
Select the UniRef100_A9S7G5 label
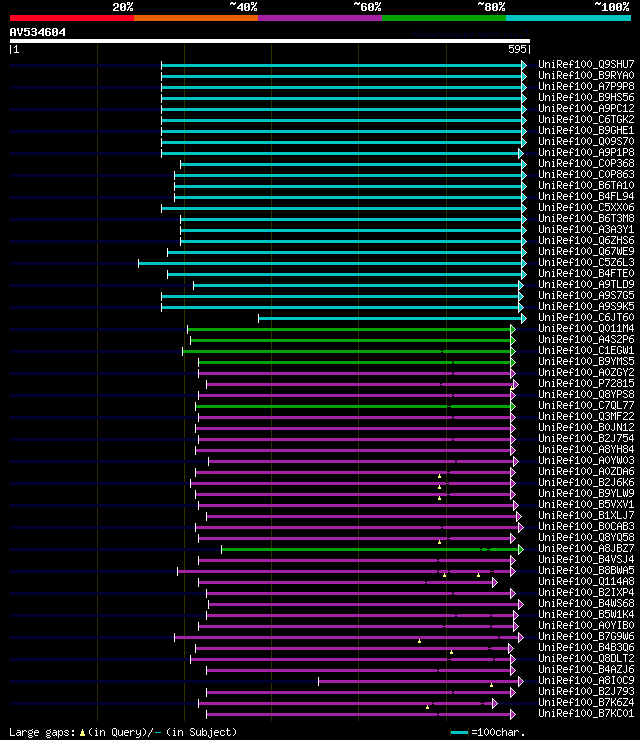point(586,295)
